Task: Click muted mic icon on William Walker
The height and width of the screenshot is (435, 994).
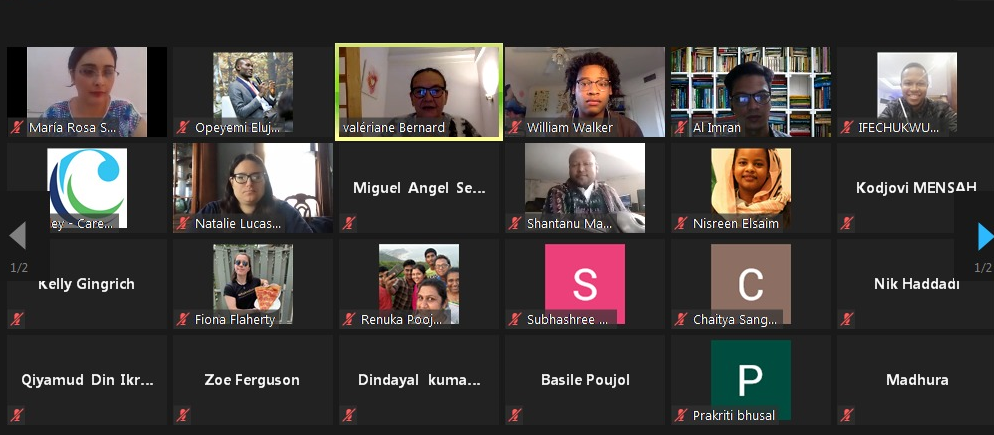Action: tap(515, 127)
